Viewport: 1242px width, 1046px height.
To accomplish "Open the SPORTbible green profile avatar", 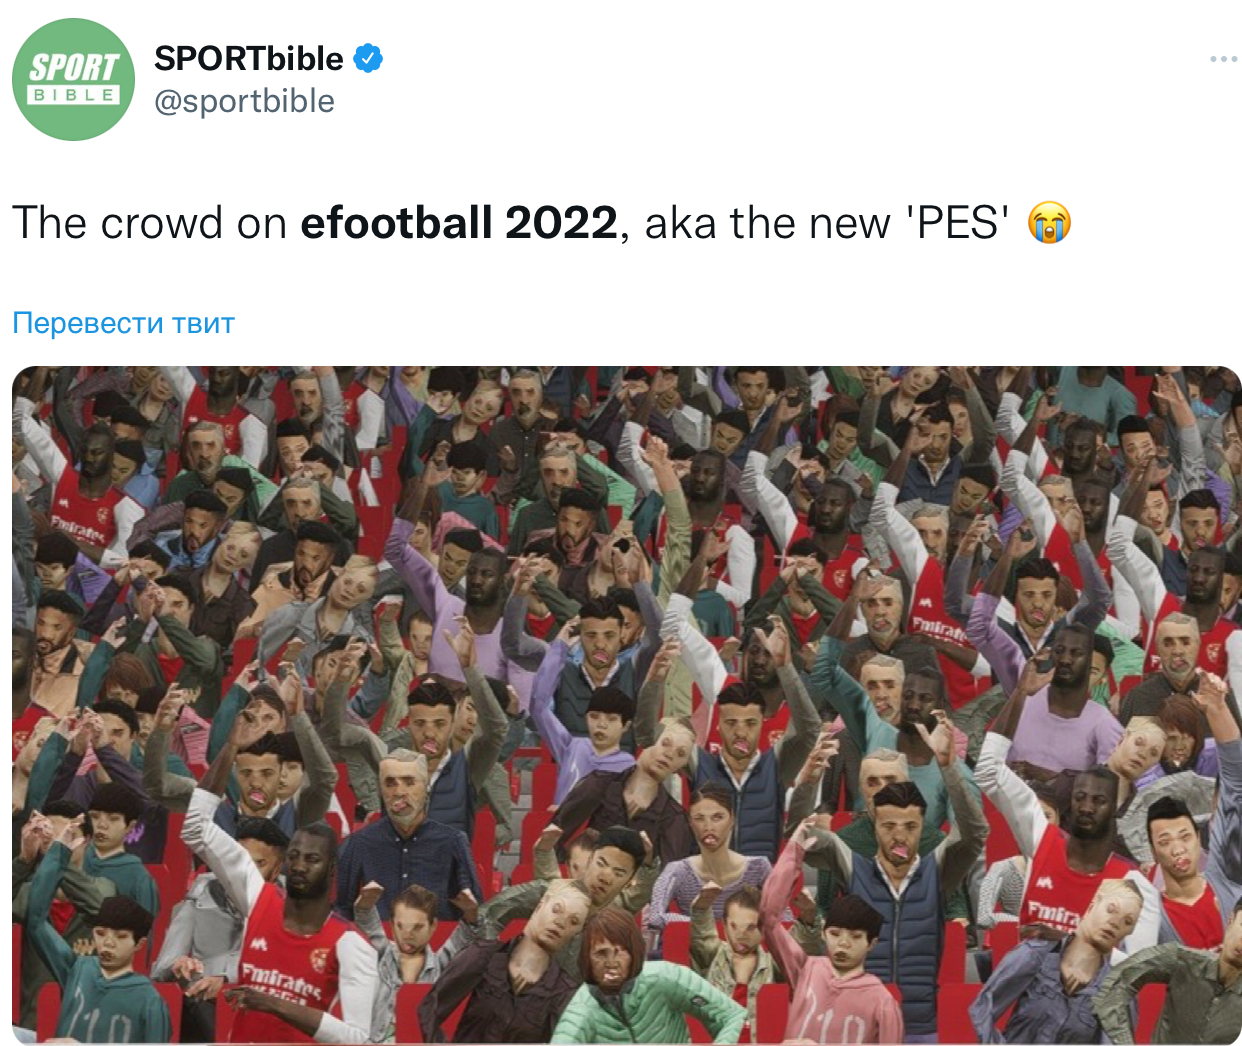I will coord(73,80).
